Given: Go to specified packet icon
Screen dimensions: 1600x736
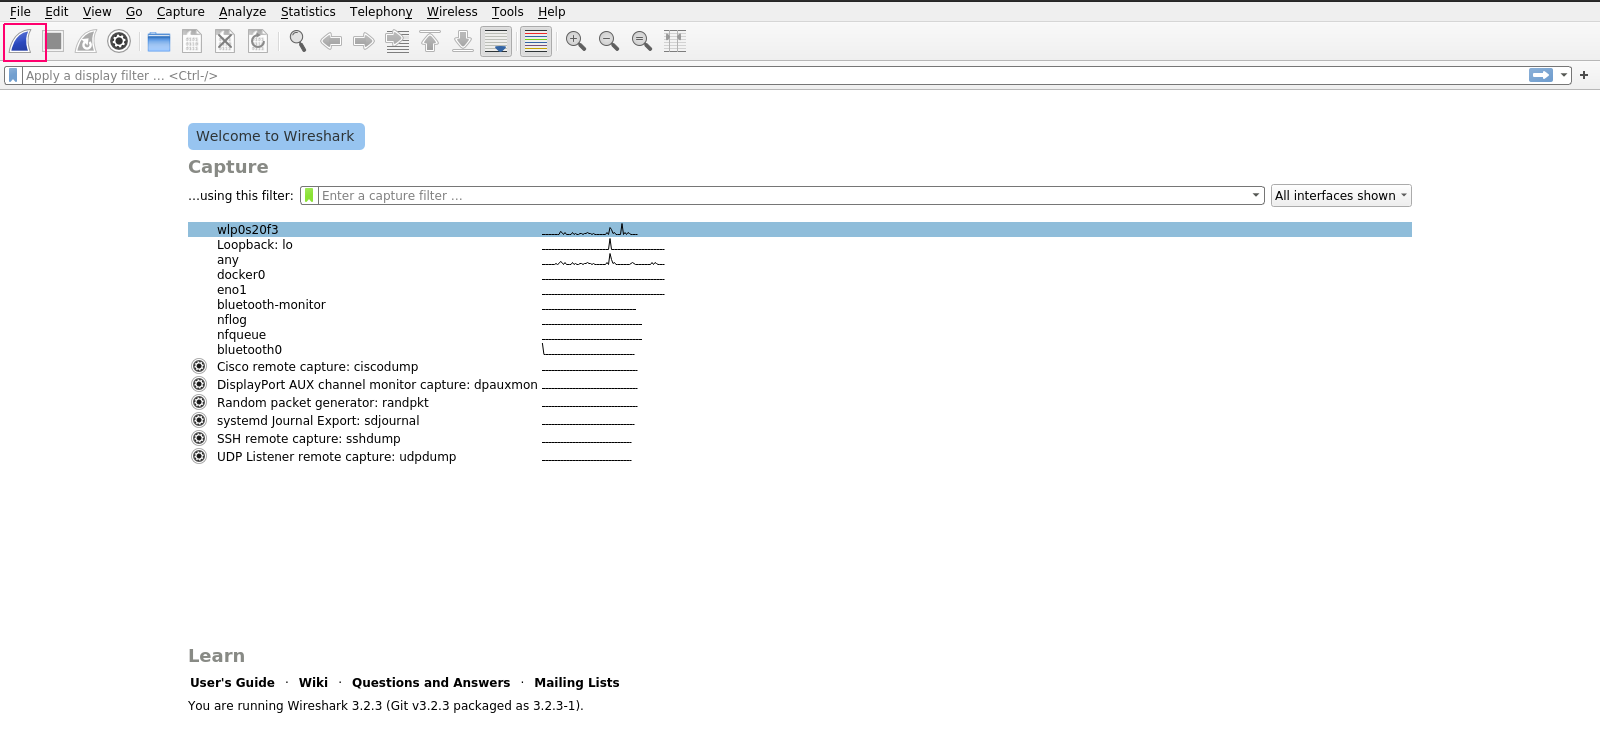Looking at the screenshot, I should (397, 41).
